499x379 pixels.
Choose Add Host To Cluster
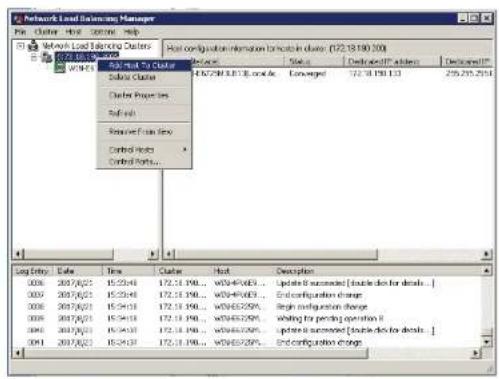tap(144, 65)
